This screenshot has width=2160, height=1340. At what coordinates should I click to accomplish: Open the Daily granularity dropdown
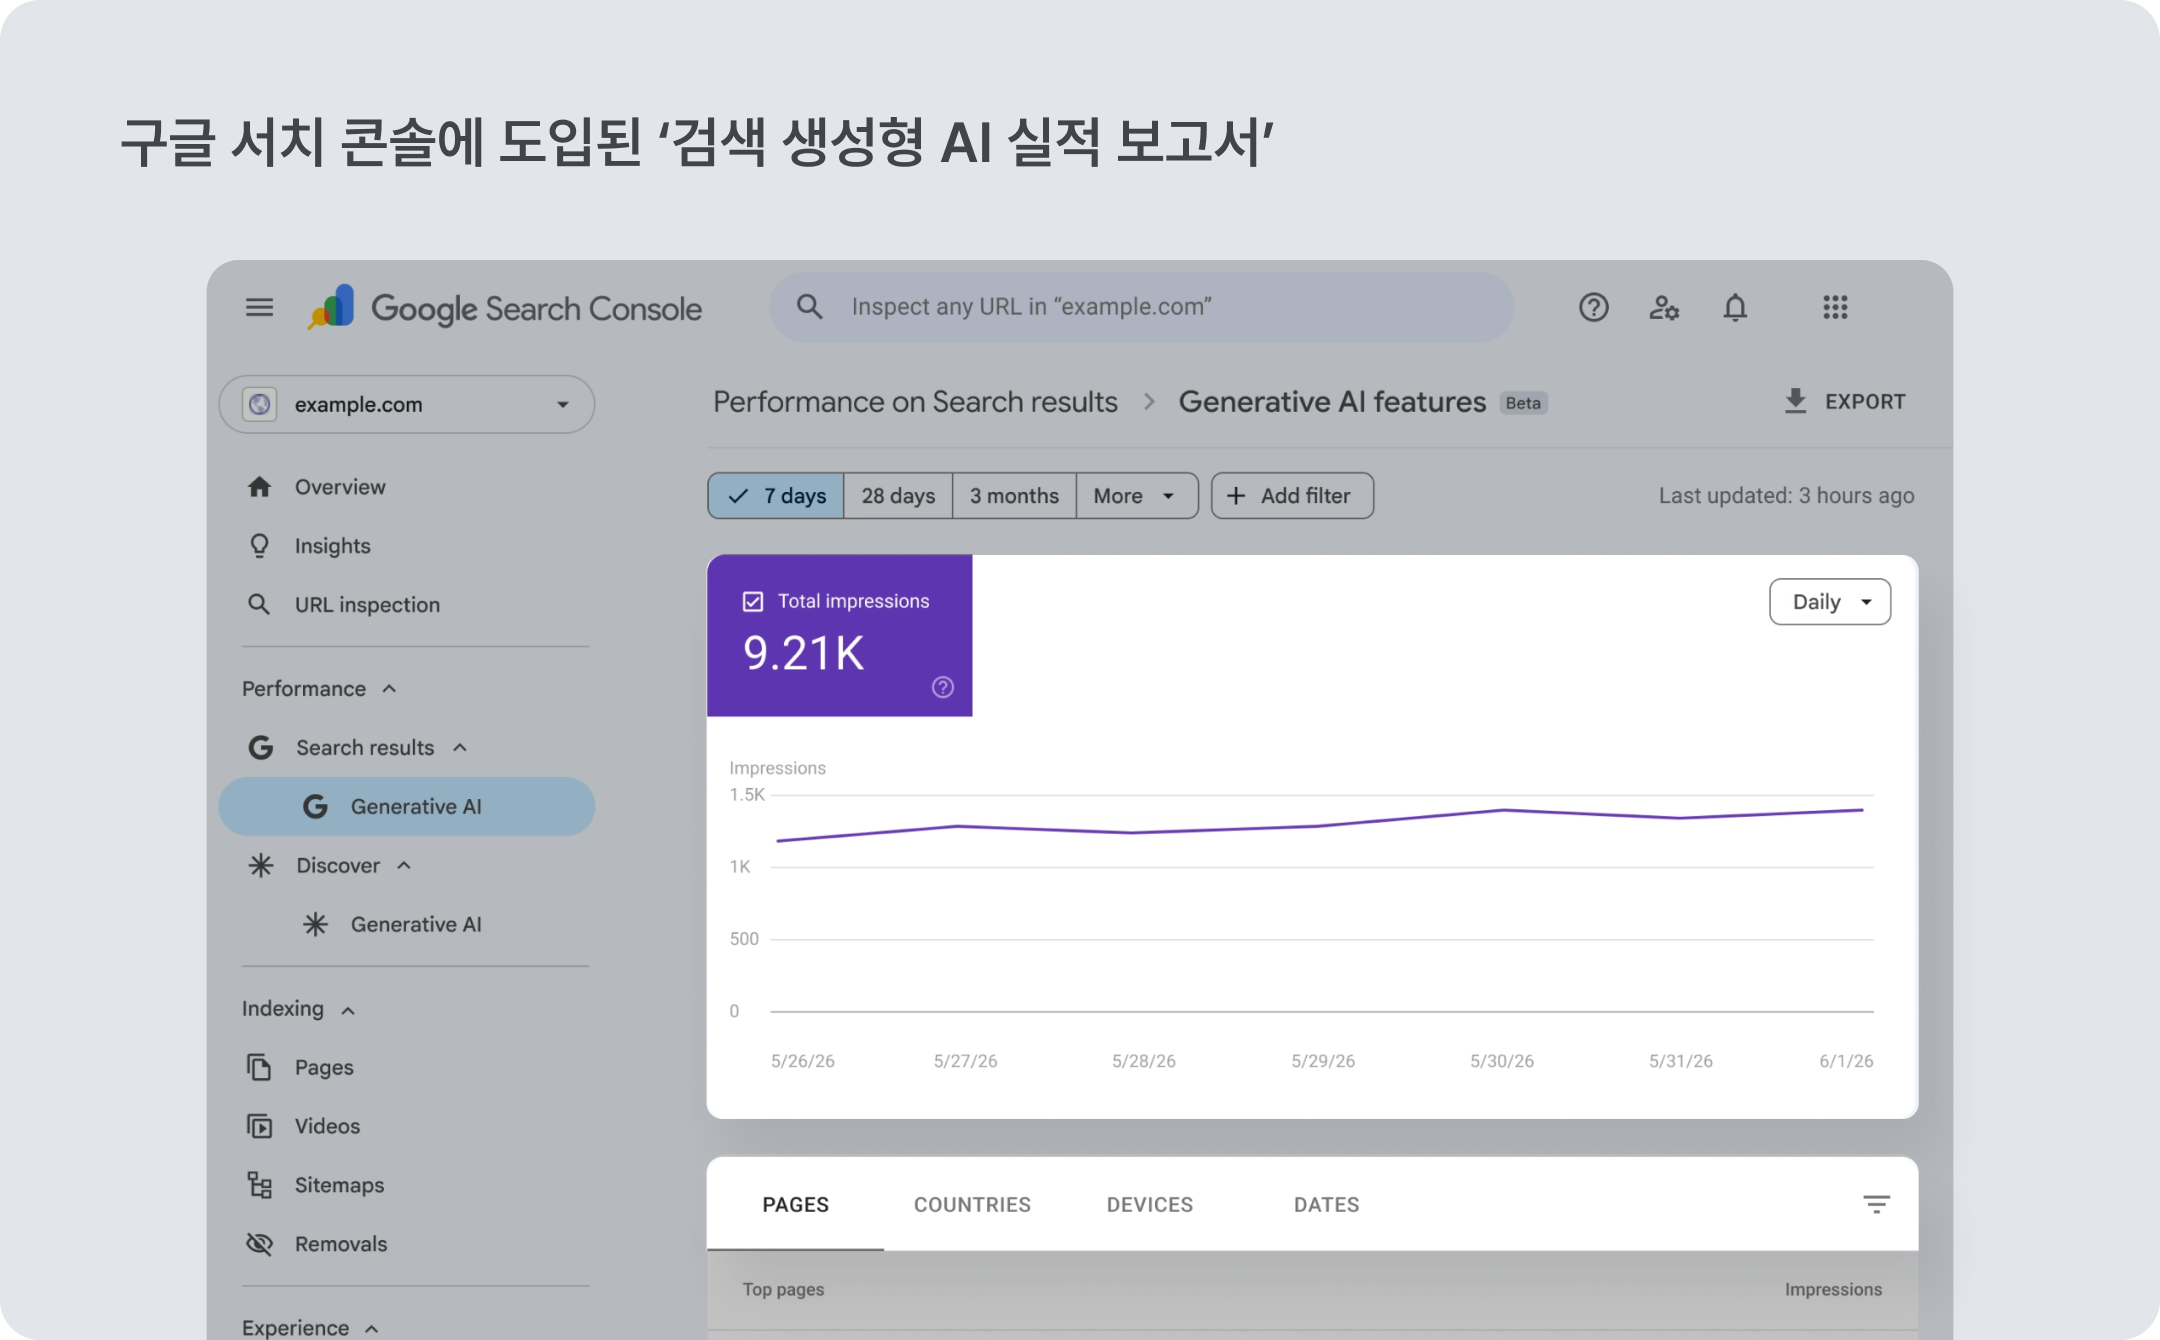1830,602
